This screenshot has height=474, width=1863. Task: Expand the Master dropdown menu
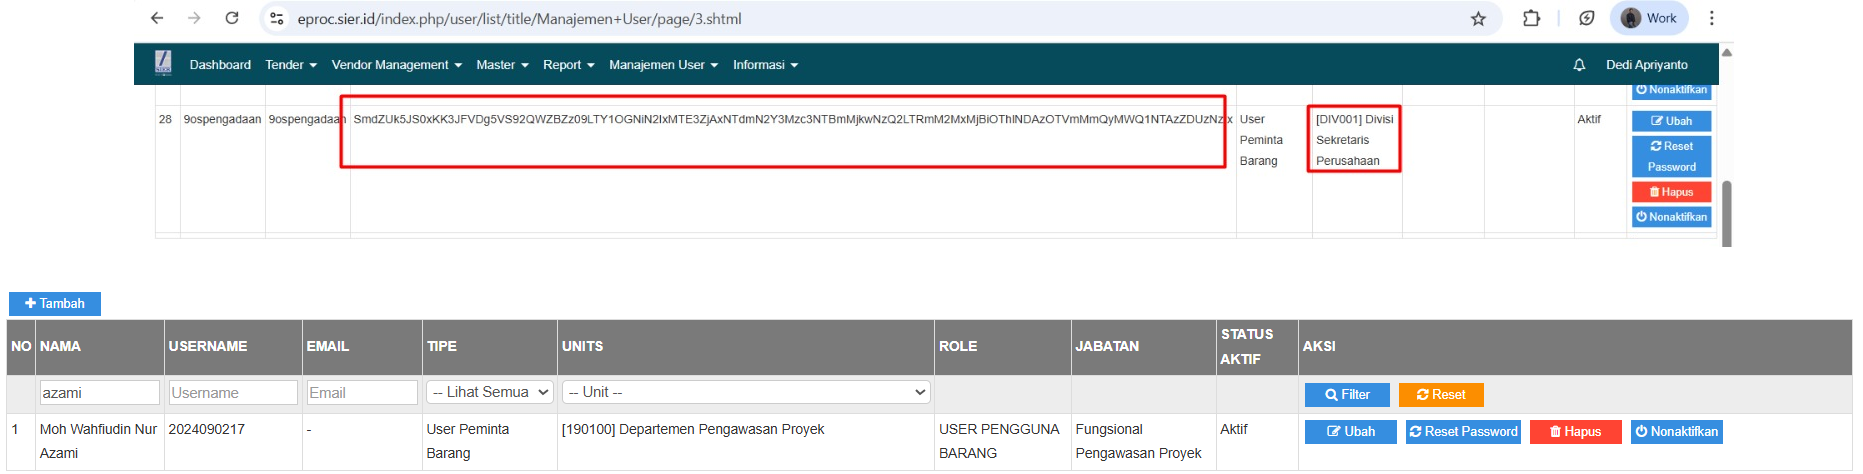(502, 65)
